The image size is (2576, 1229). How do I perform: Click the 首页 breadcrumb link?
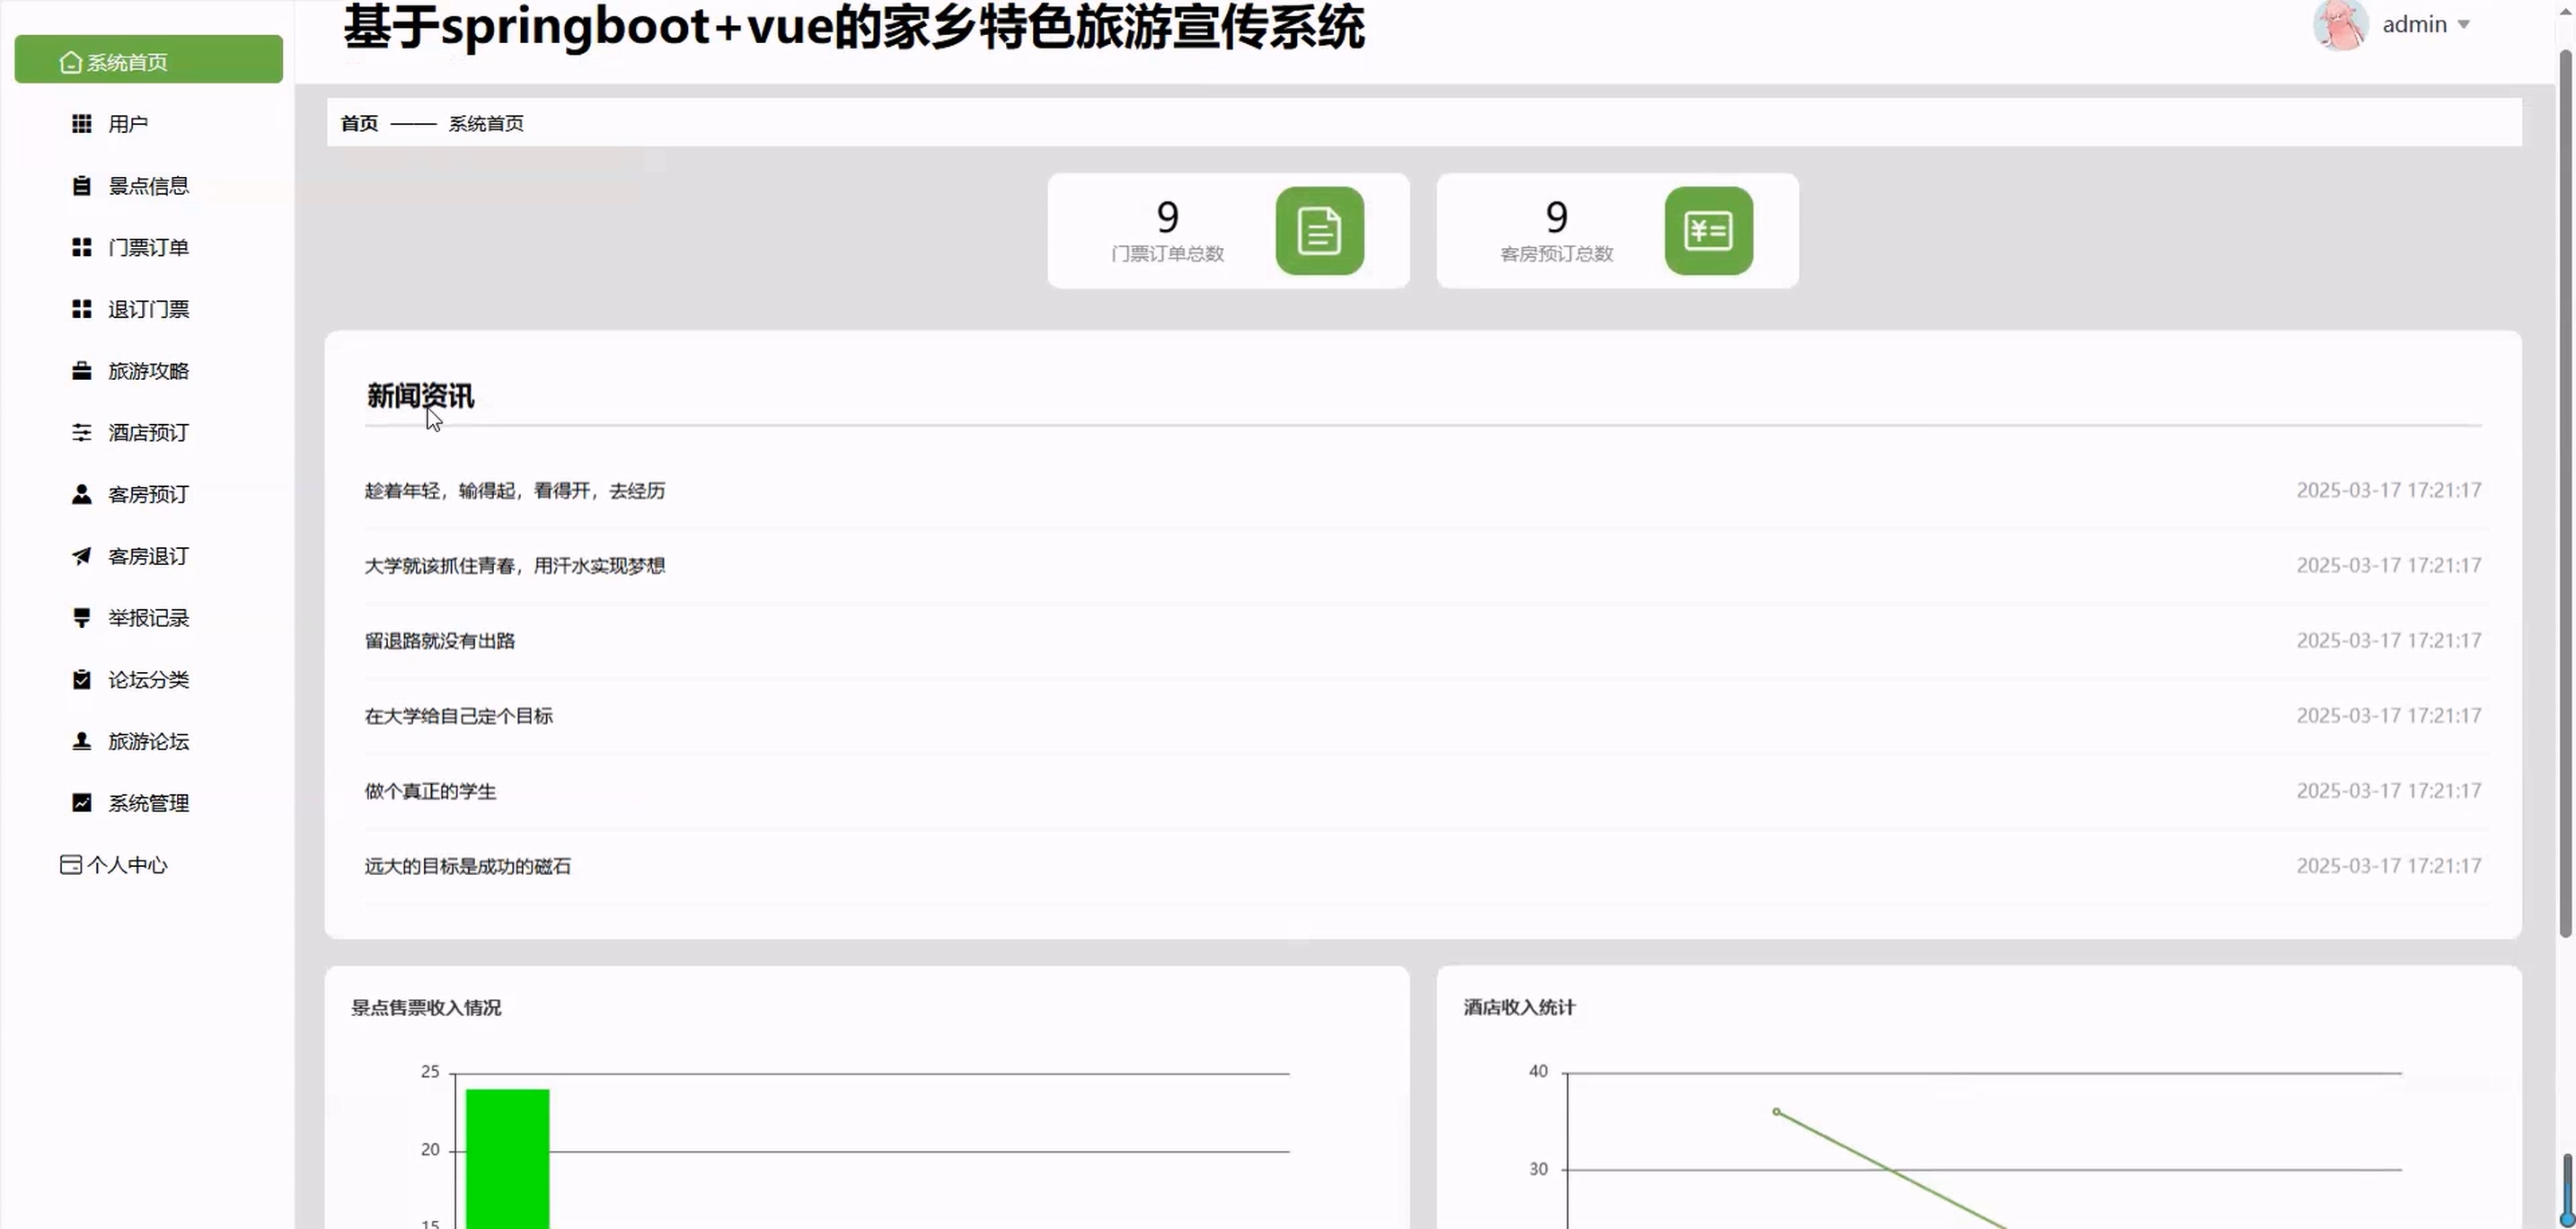(x=359, y=123)
